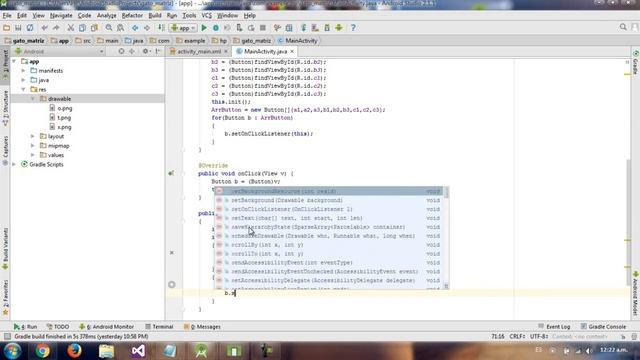Expand the values folder
The width and height of the screenshot is (640, 360).
[x=33, y=155]
